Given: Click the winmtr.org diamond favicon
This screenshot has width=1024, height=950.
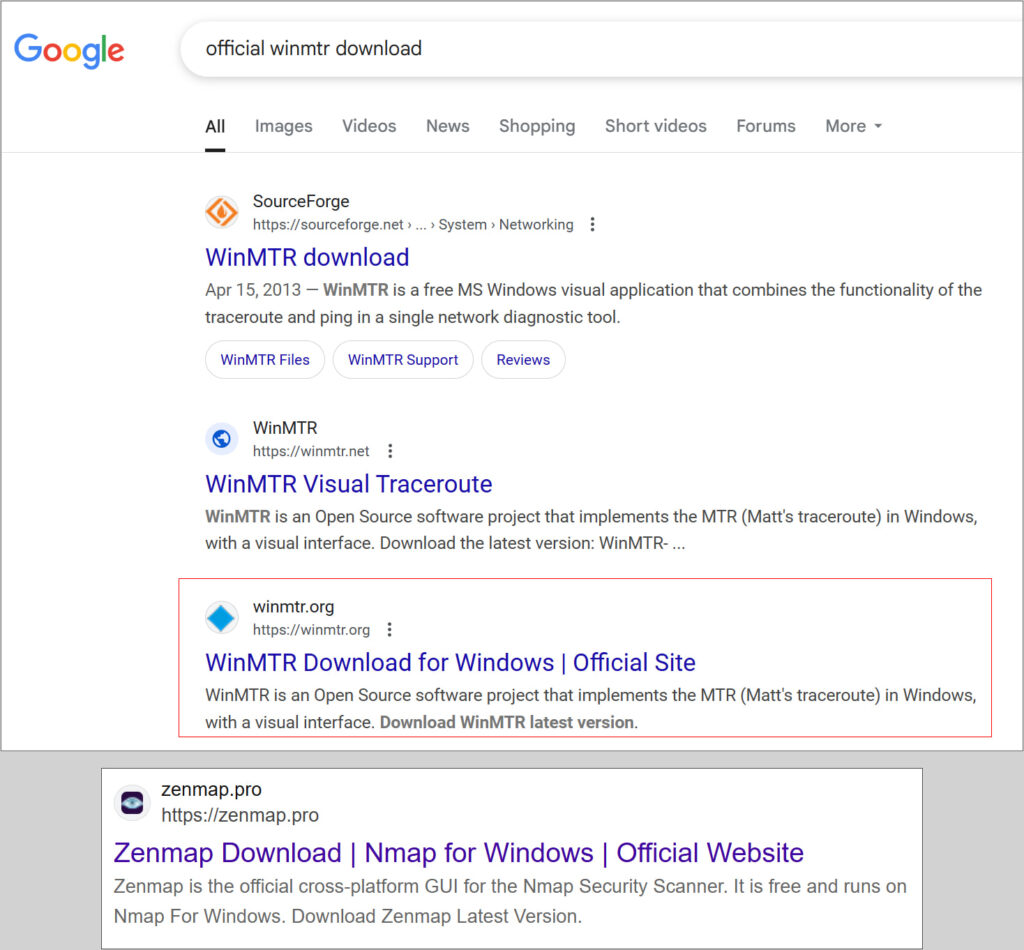Looking at the screenshot, I should 221,617.
